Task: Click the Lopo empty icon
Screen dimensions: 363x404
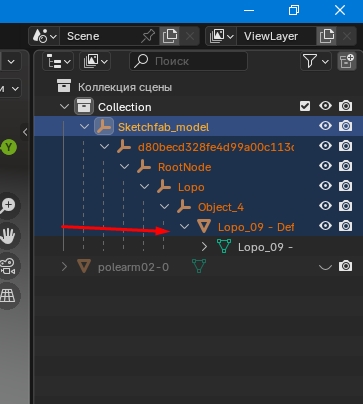Action: point(164,187)
